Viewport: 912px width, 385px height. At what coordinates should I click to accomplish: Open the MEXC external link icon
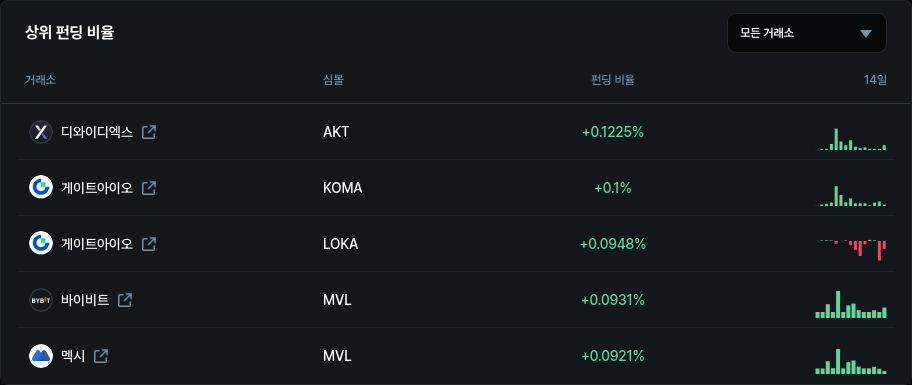[x=101, y=356]
